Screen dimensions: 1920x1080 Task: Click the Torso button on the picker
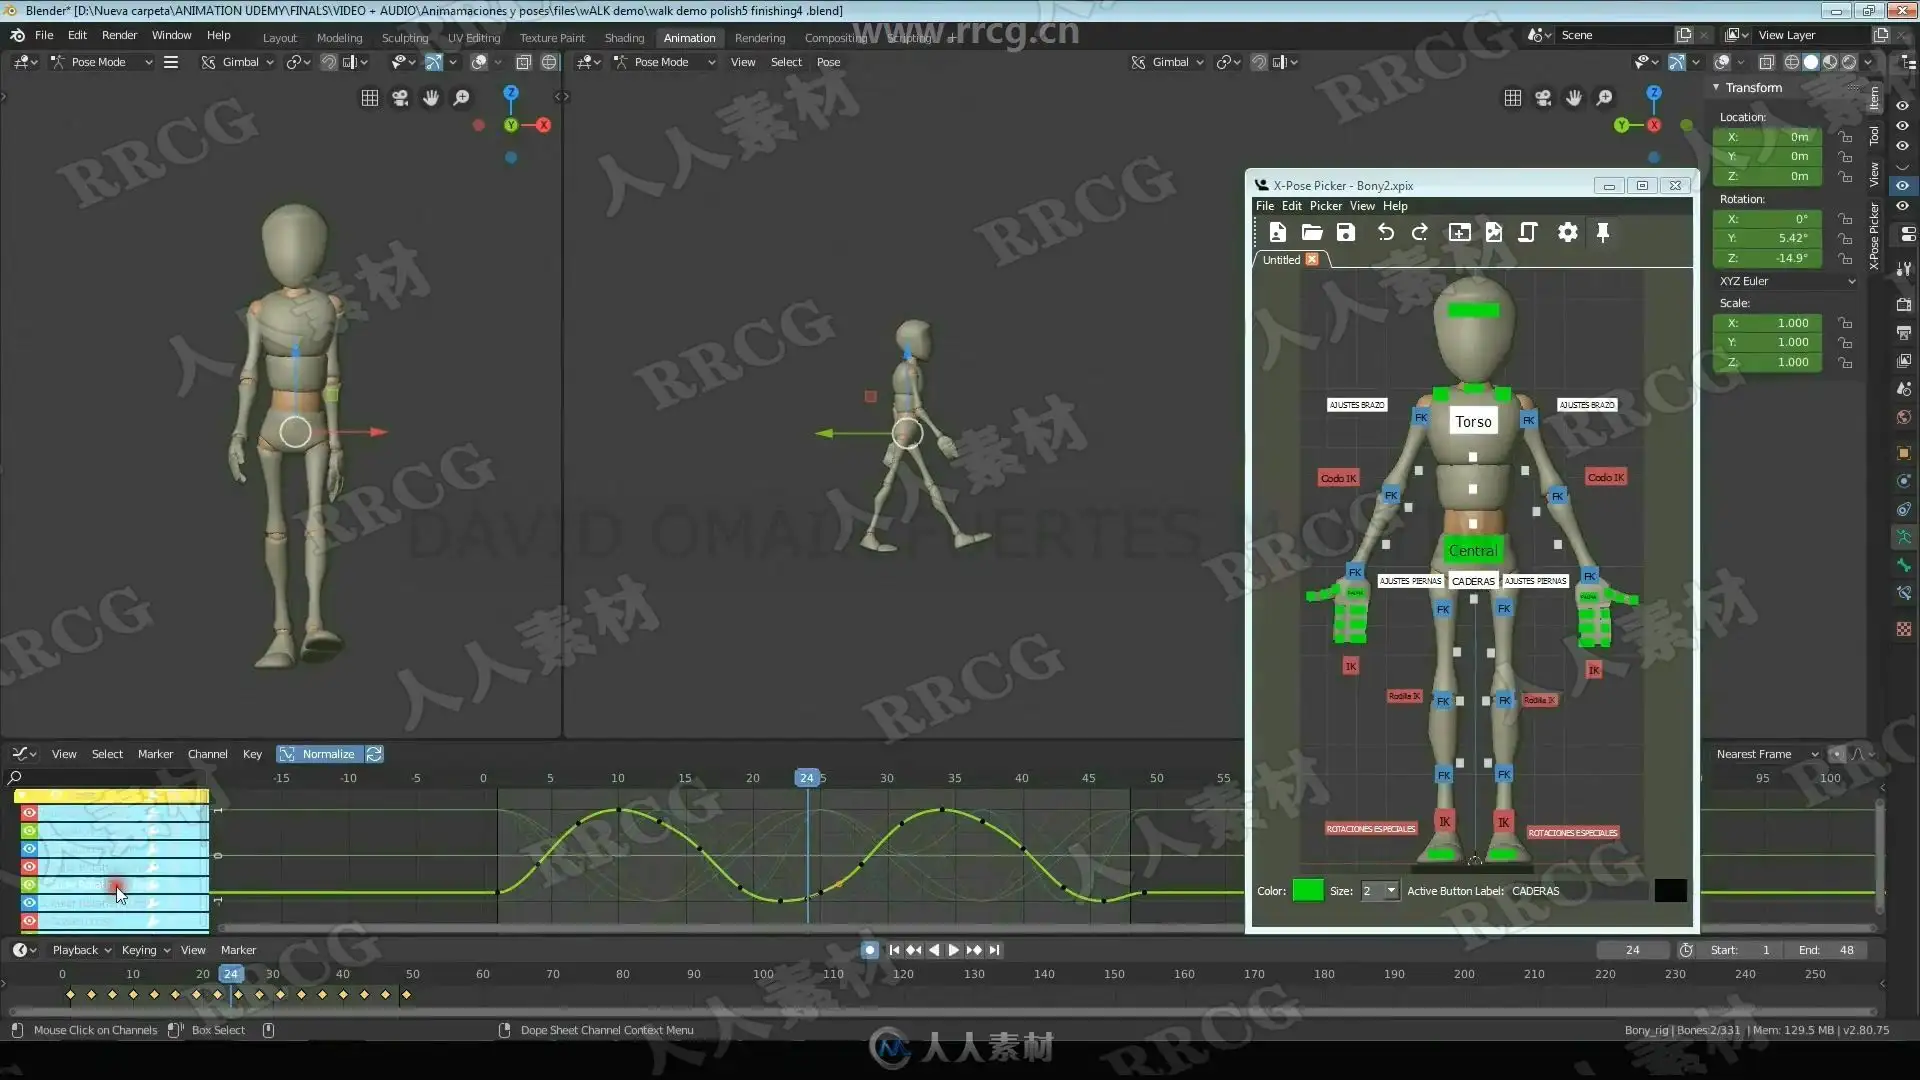click(x=1473, y=422)
